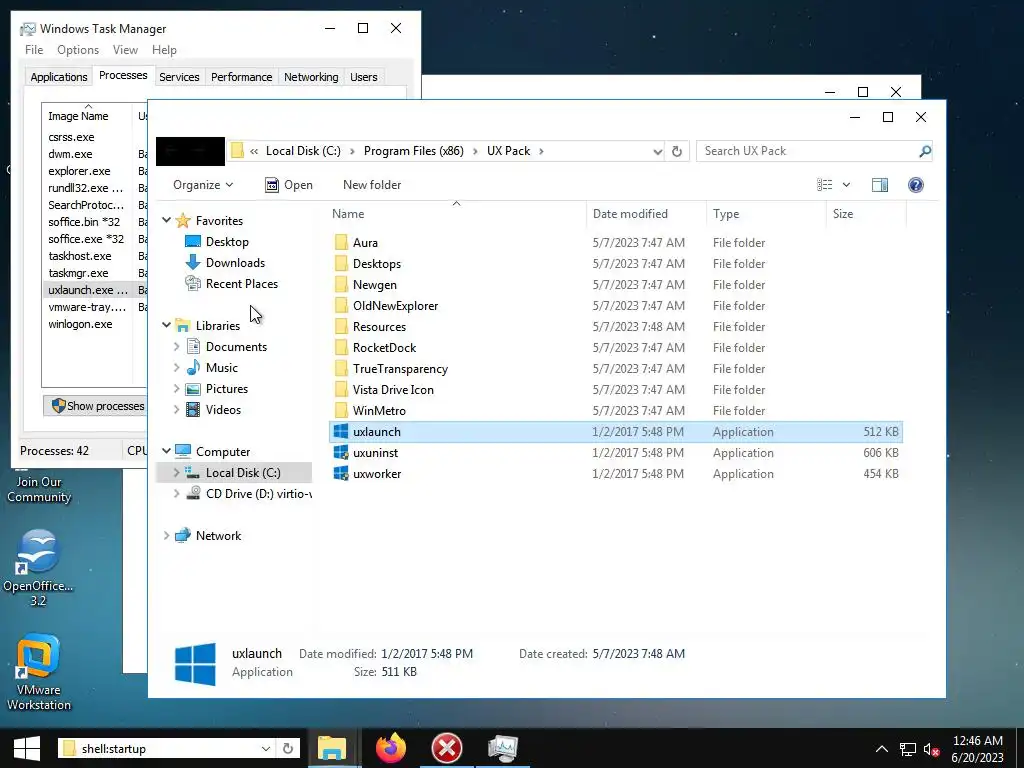Image resolution: width=1024 pixels, height=768 pixels.
Task: Sort files by the Size column
Action: pos(866,214)
